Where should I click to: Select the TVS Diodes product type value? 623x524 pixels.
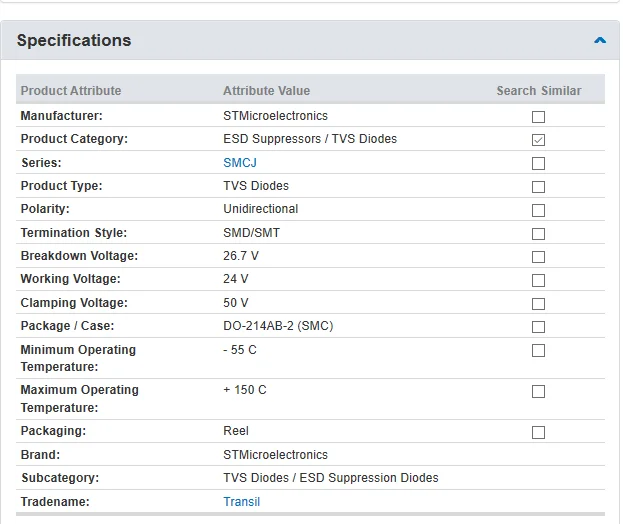coord(256,186)
